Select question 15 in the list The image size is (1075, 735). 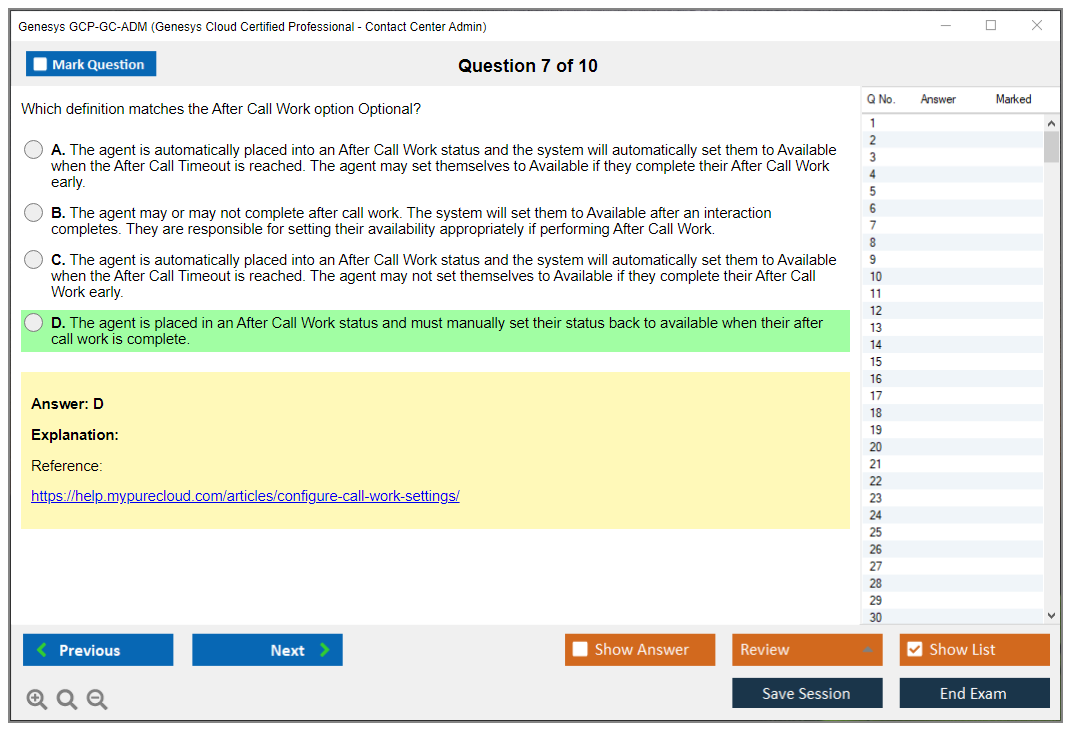click(876, 362)
